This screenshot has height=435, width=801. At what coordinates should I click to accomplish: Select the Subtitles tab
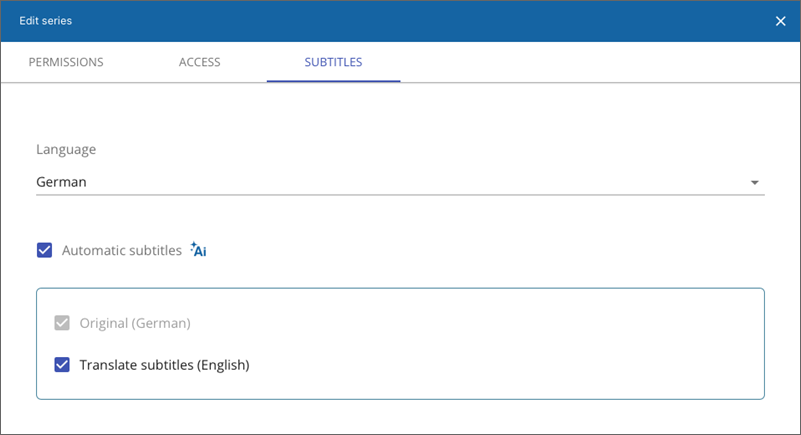333,62
